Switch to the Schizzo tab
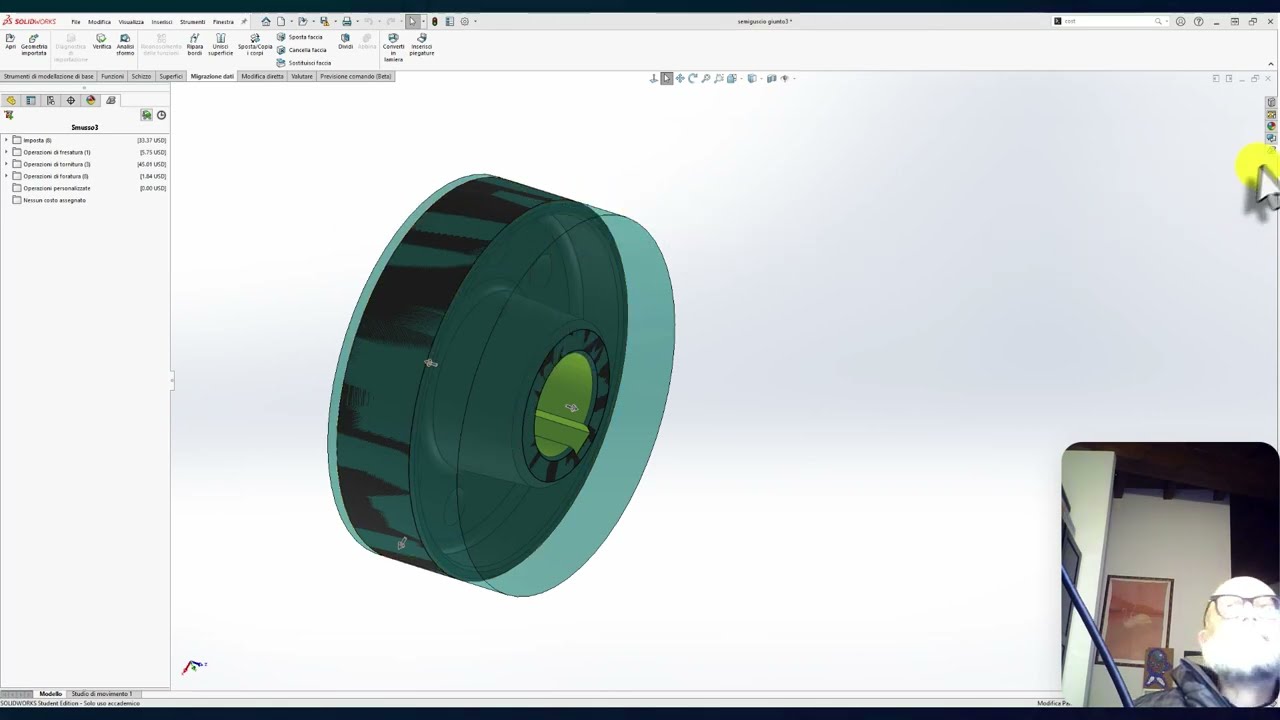Image resolution: width=1280 pixels, height=720 pixels. click(141, 76)
